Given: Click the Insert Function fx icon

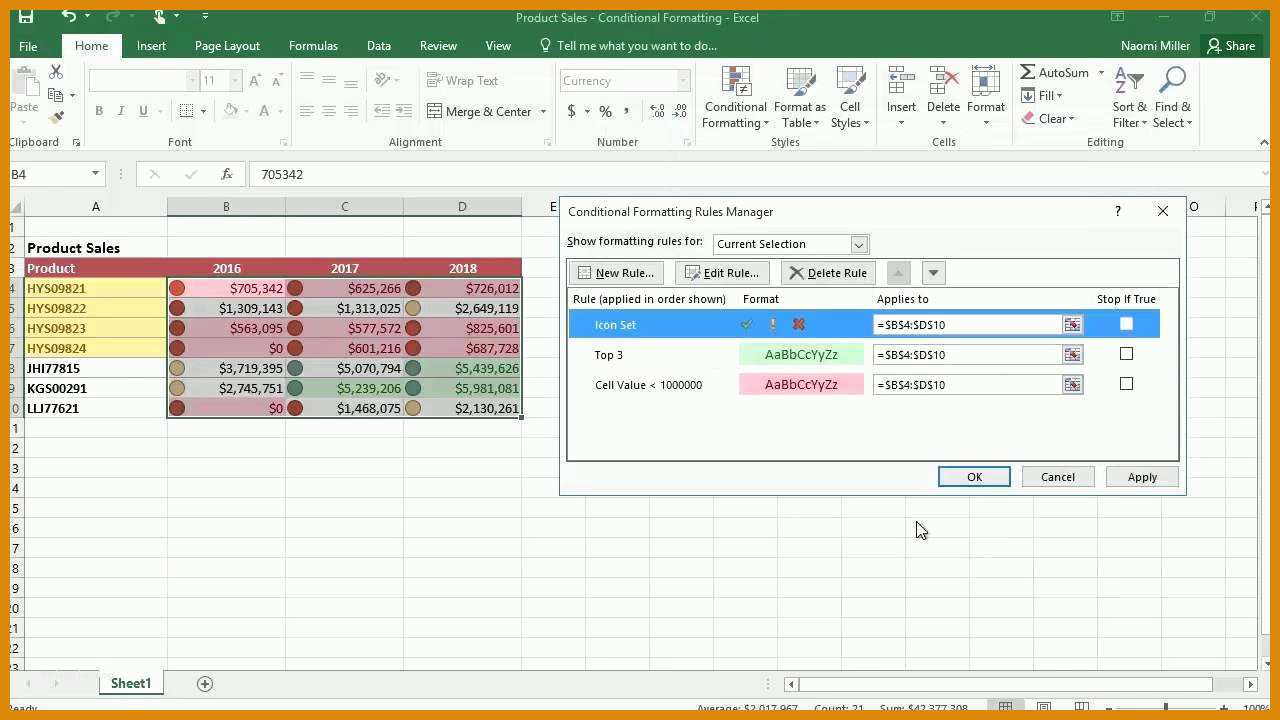Looking at the screenshot, I should tap(227, 174).
